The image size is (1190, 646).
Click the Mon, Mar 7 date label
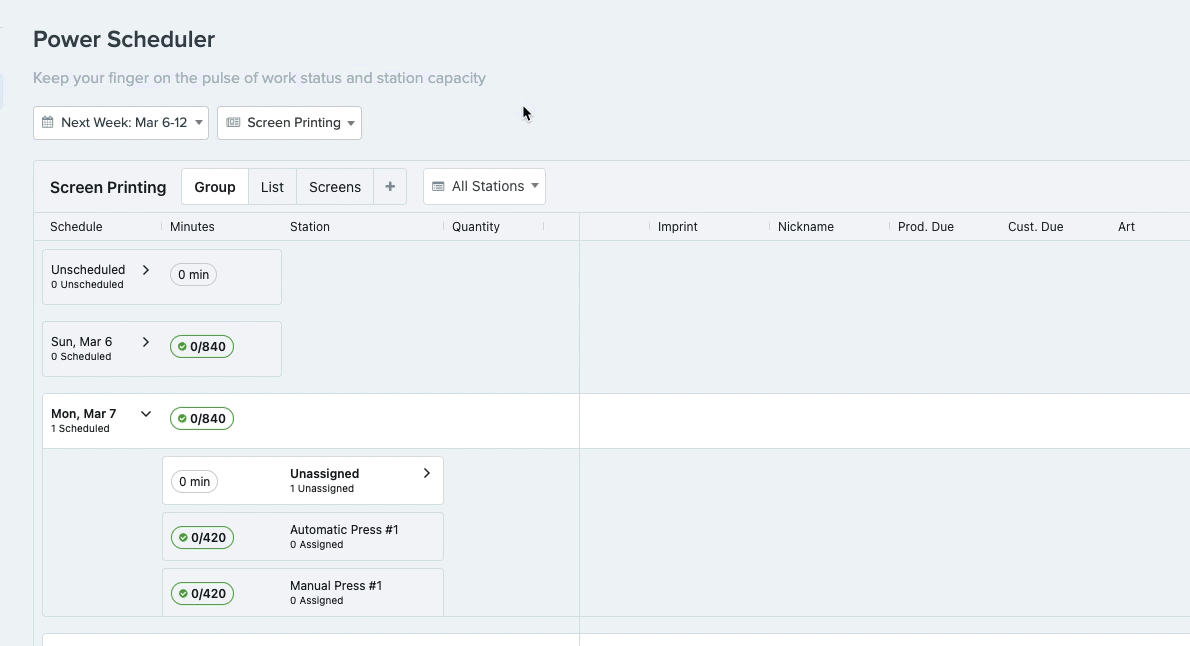(83, 414)
